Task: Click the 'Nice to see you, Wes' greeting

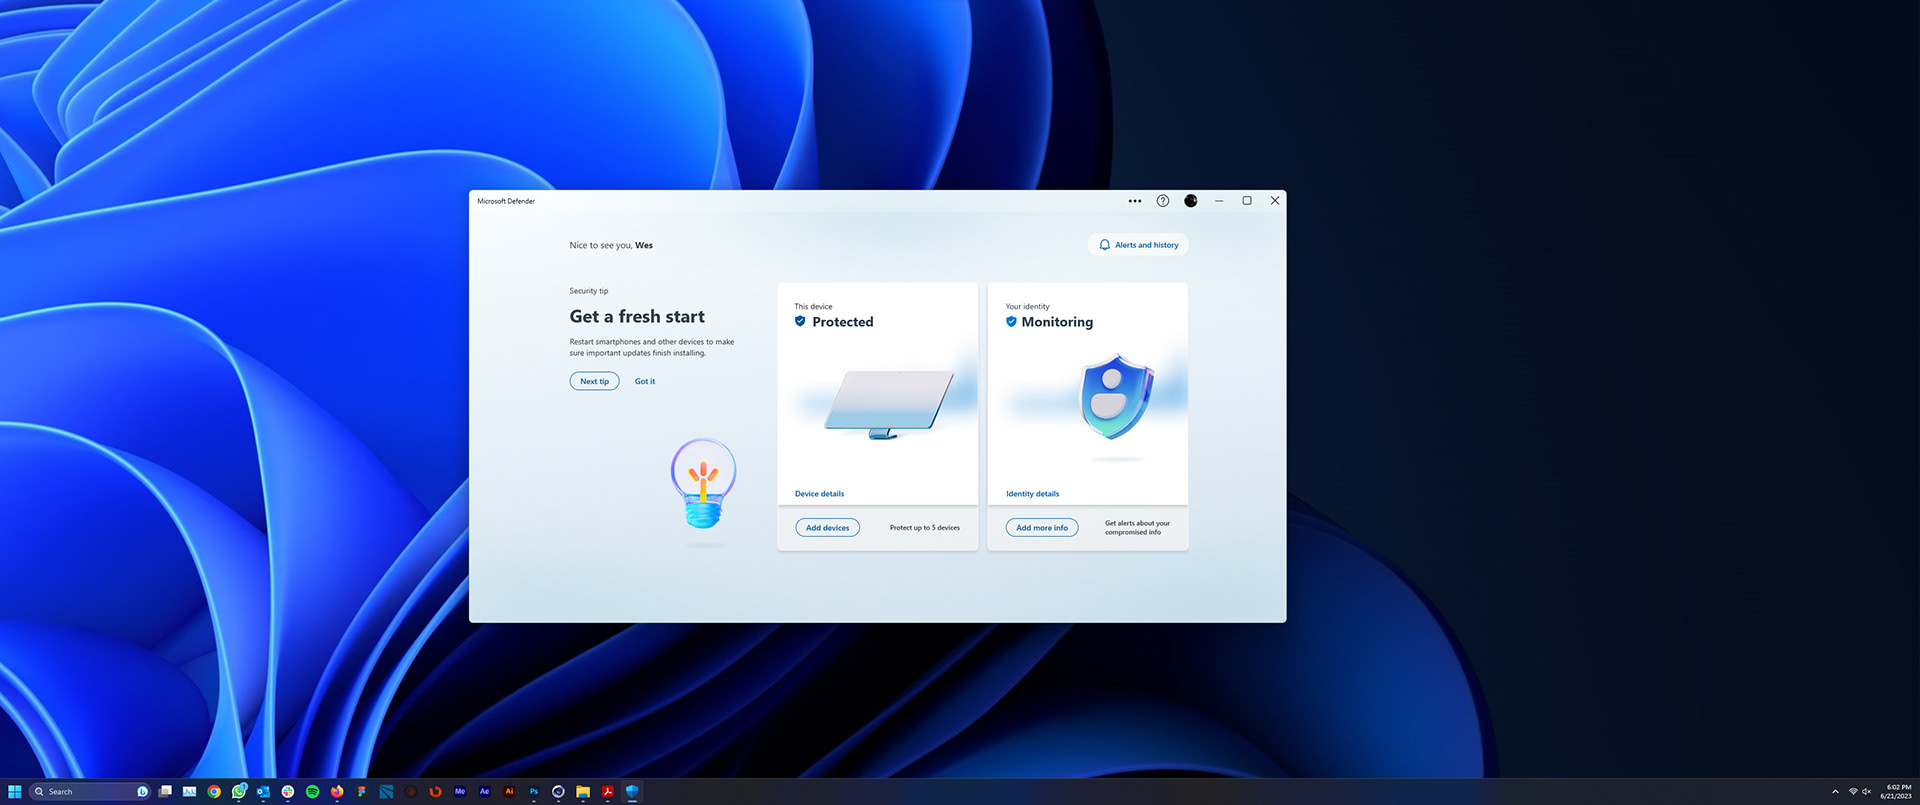Action: (611, 245)
